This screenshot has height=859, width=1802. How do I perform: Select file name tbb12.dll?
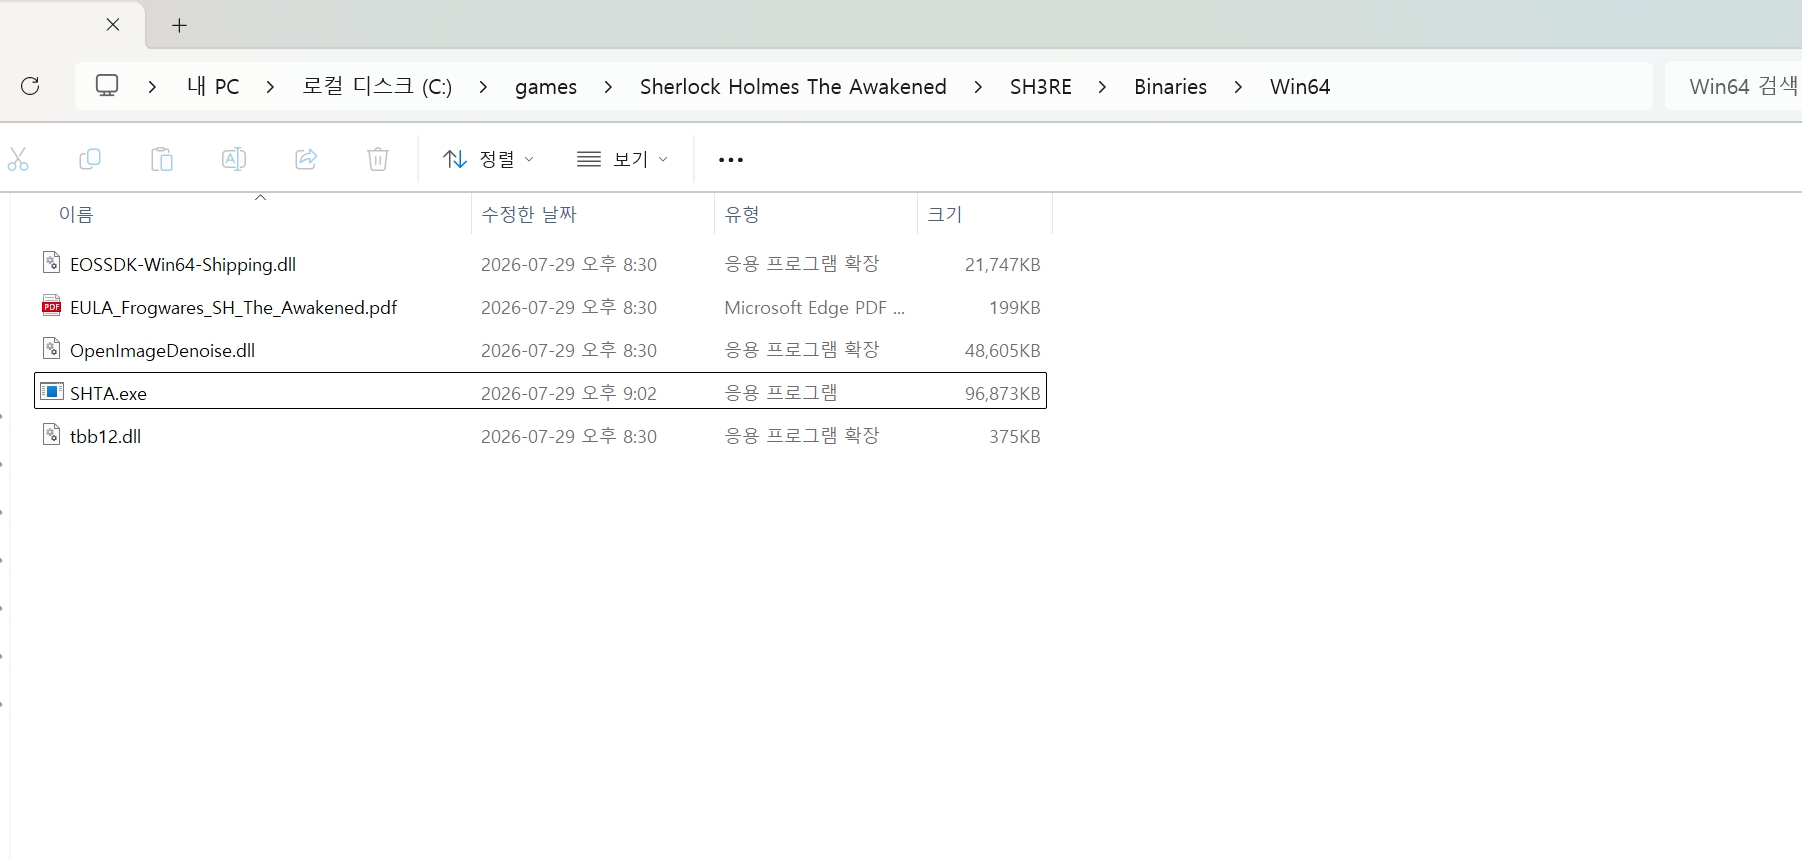point(105,436)
